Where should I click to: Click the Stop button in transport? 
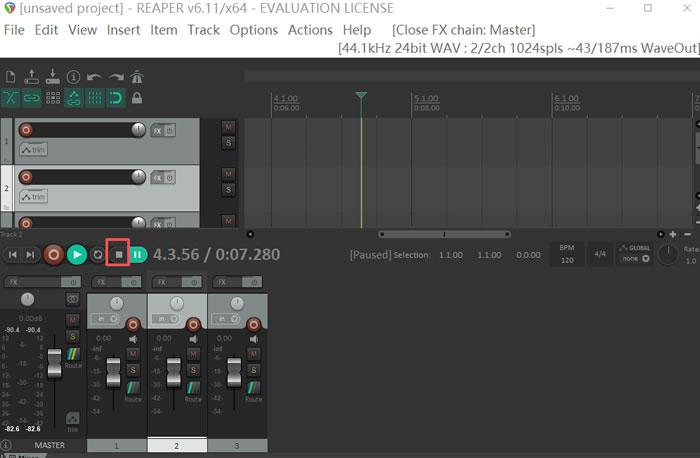pyautogui.click(x=118, y=255)
